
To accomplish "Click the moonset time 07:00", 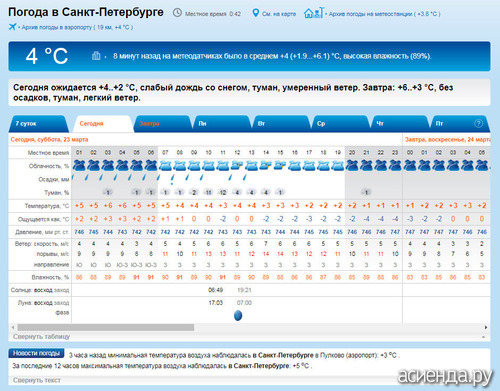I will pos(244,303).
